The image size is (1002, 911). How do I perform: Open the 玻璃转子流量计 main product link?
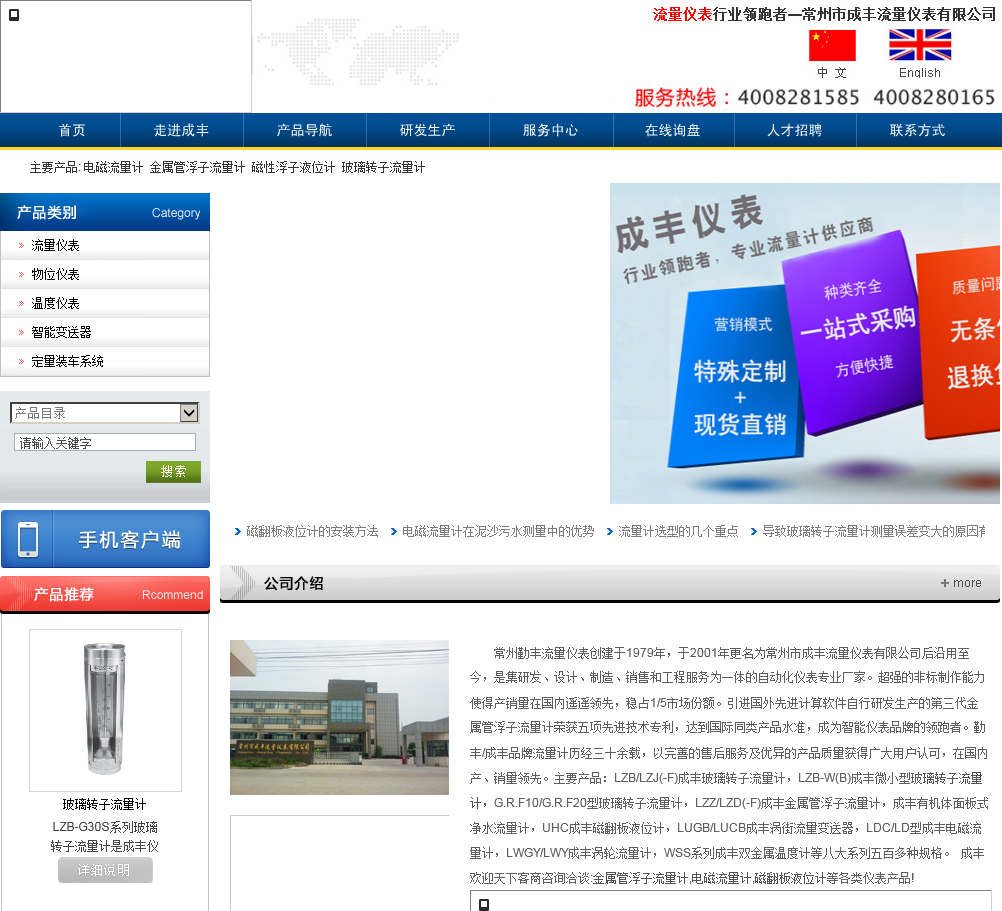coord(383,167)
